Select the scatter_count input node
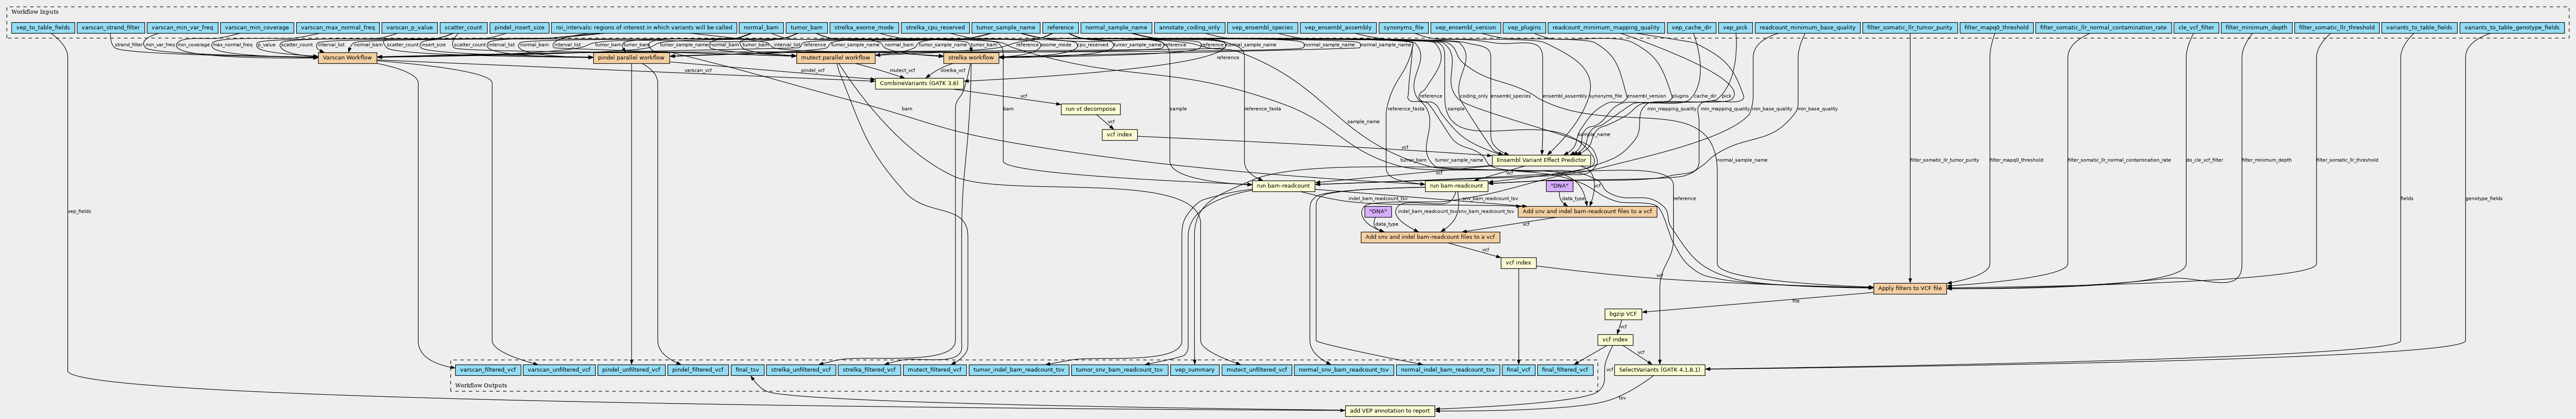 click(x=464, y=28)
